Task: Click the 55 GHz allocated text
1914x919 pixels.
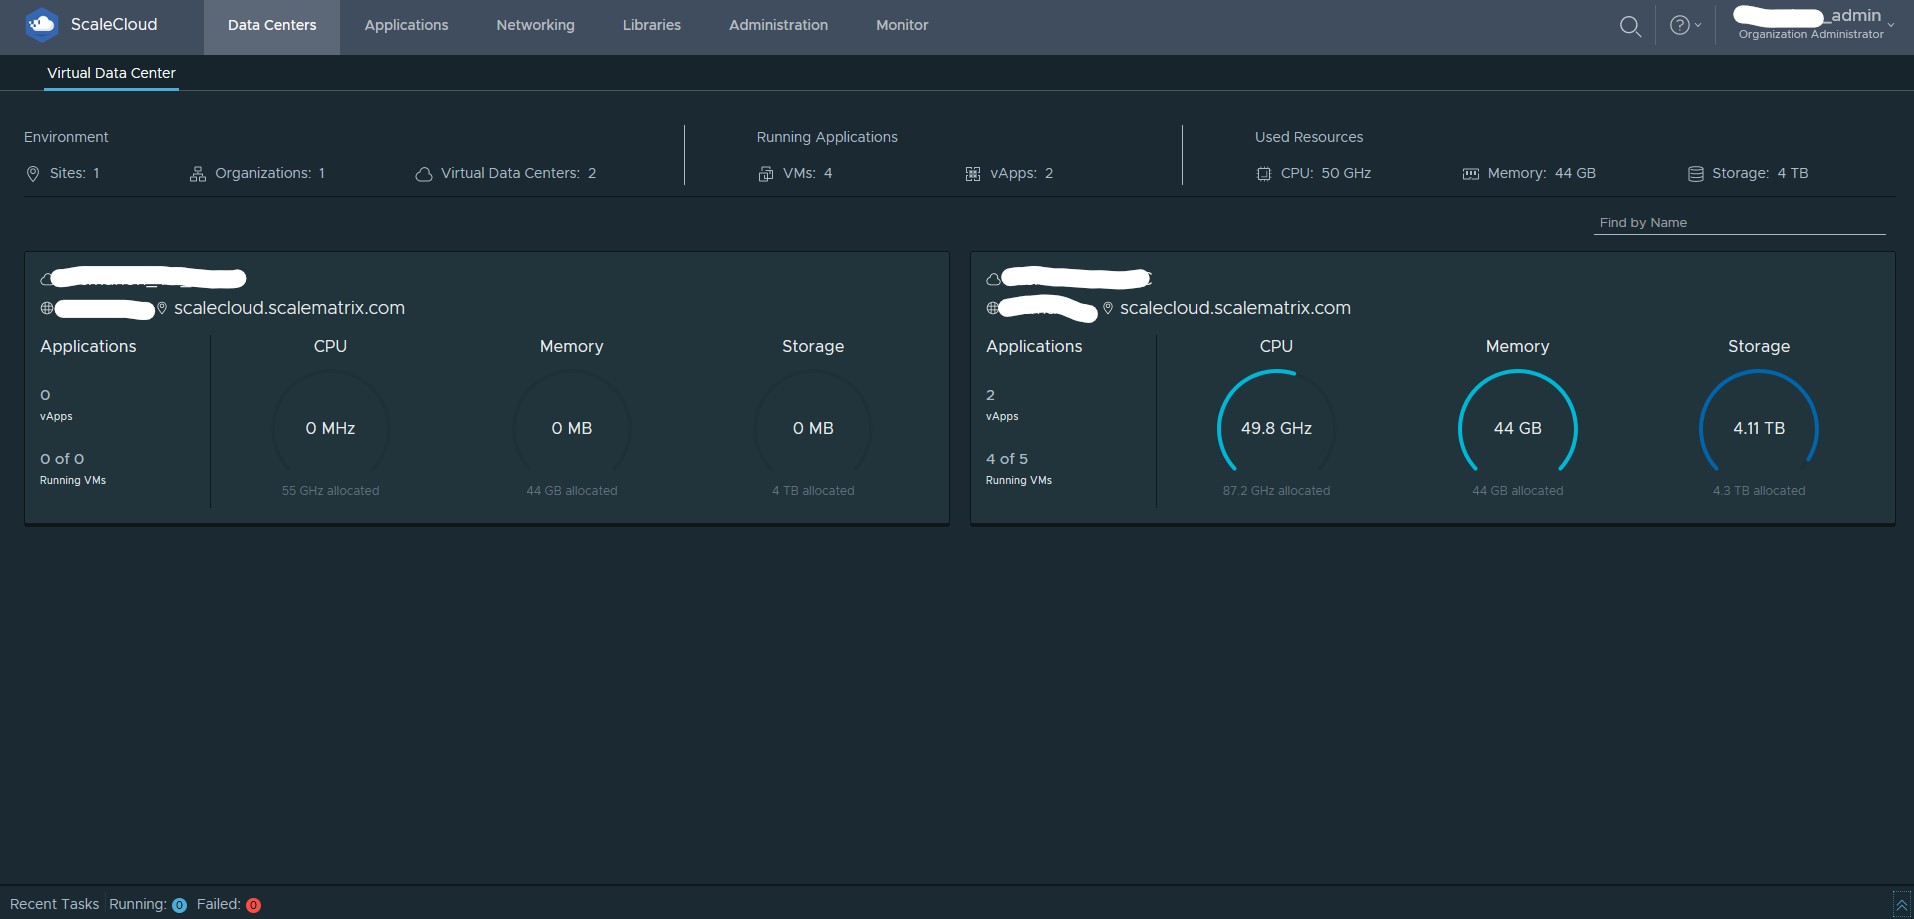Action: pyautogui.click(x=330, y=491)
